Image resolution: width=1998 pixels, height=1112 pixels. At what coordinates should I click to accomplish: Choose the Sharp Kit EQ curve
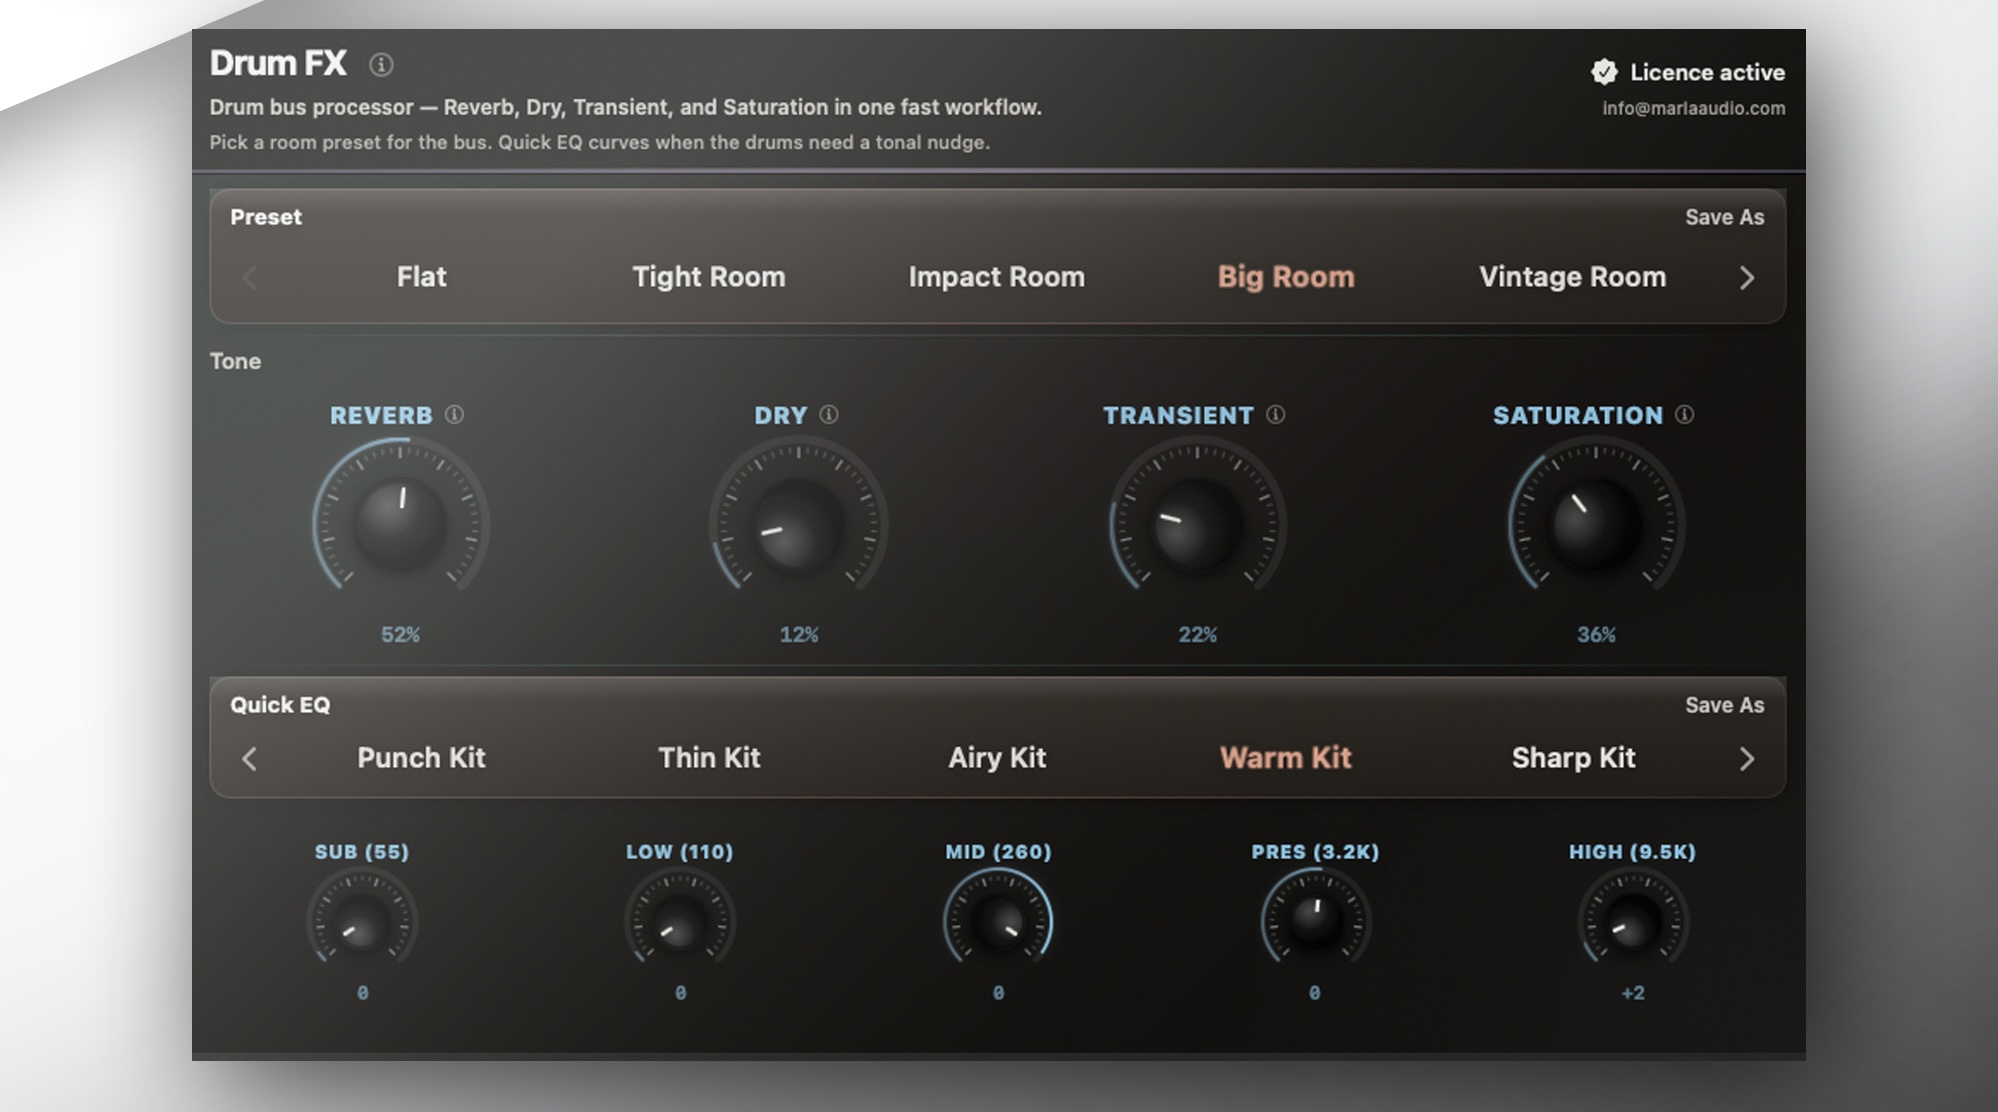point(1573,758)
